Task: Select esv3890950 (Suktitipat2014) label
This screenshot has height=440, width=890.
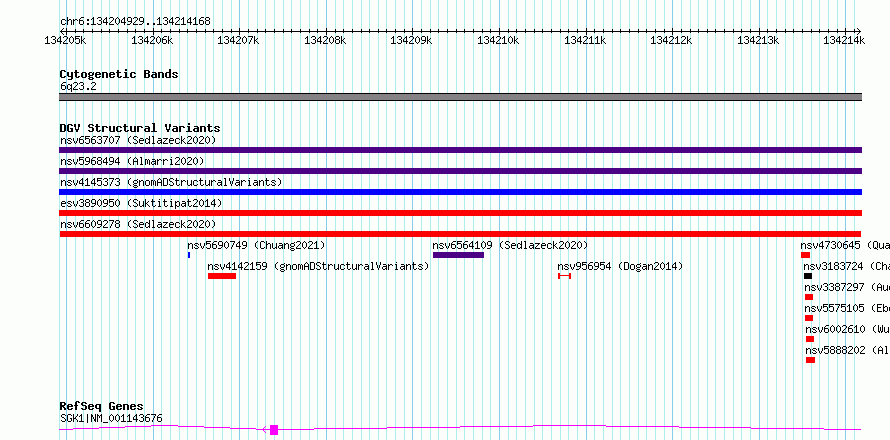Action: [x=141, y=203]
